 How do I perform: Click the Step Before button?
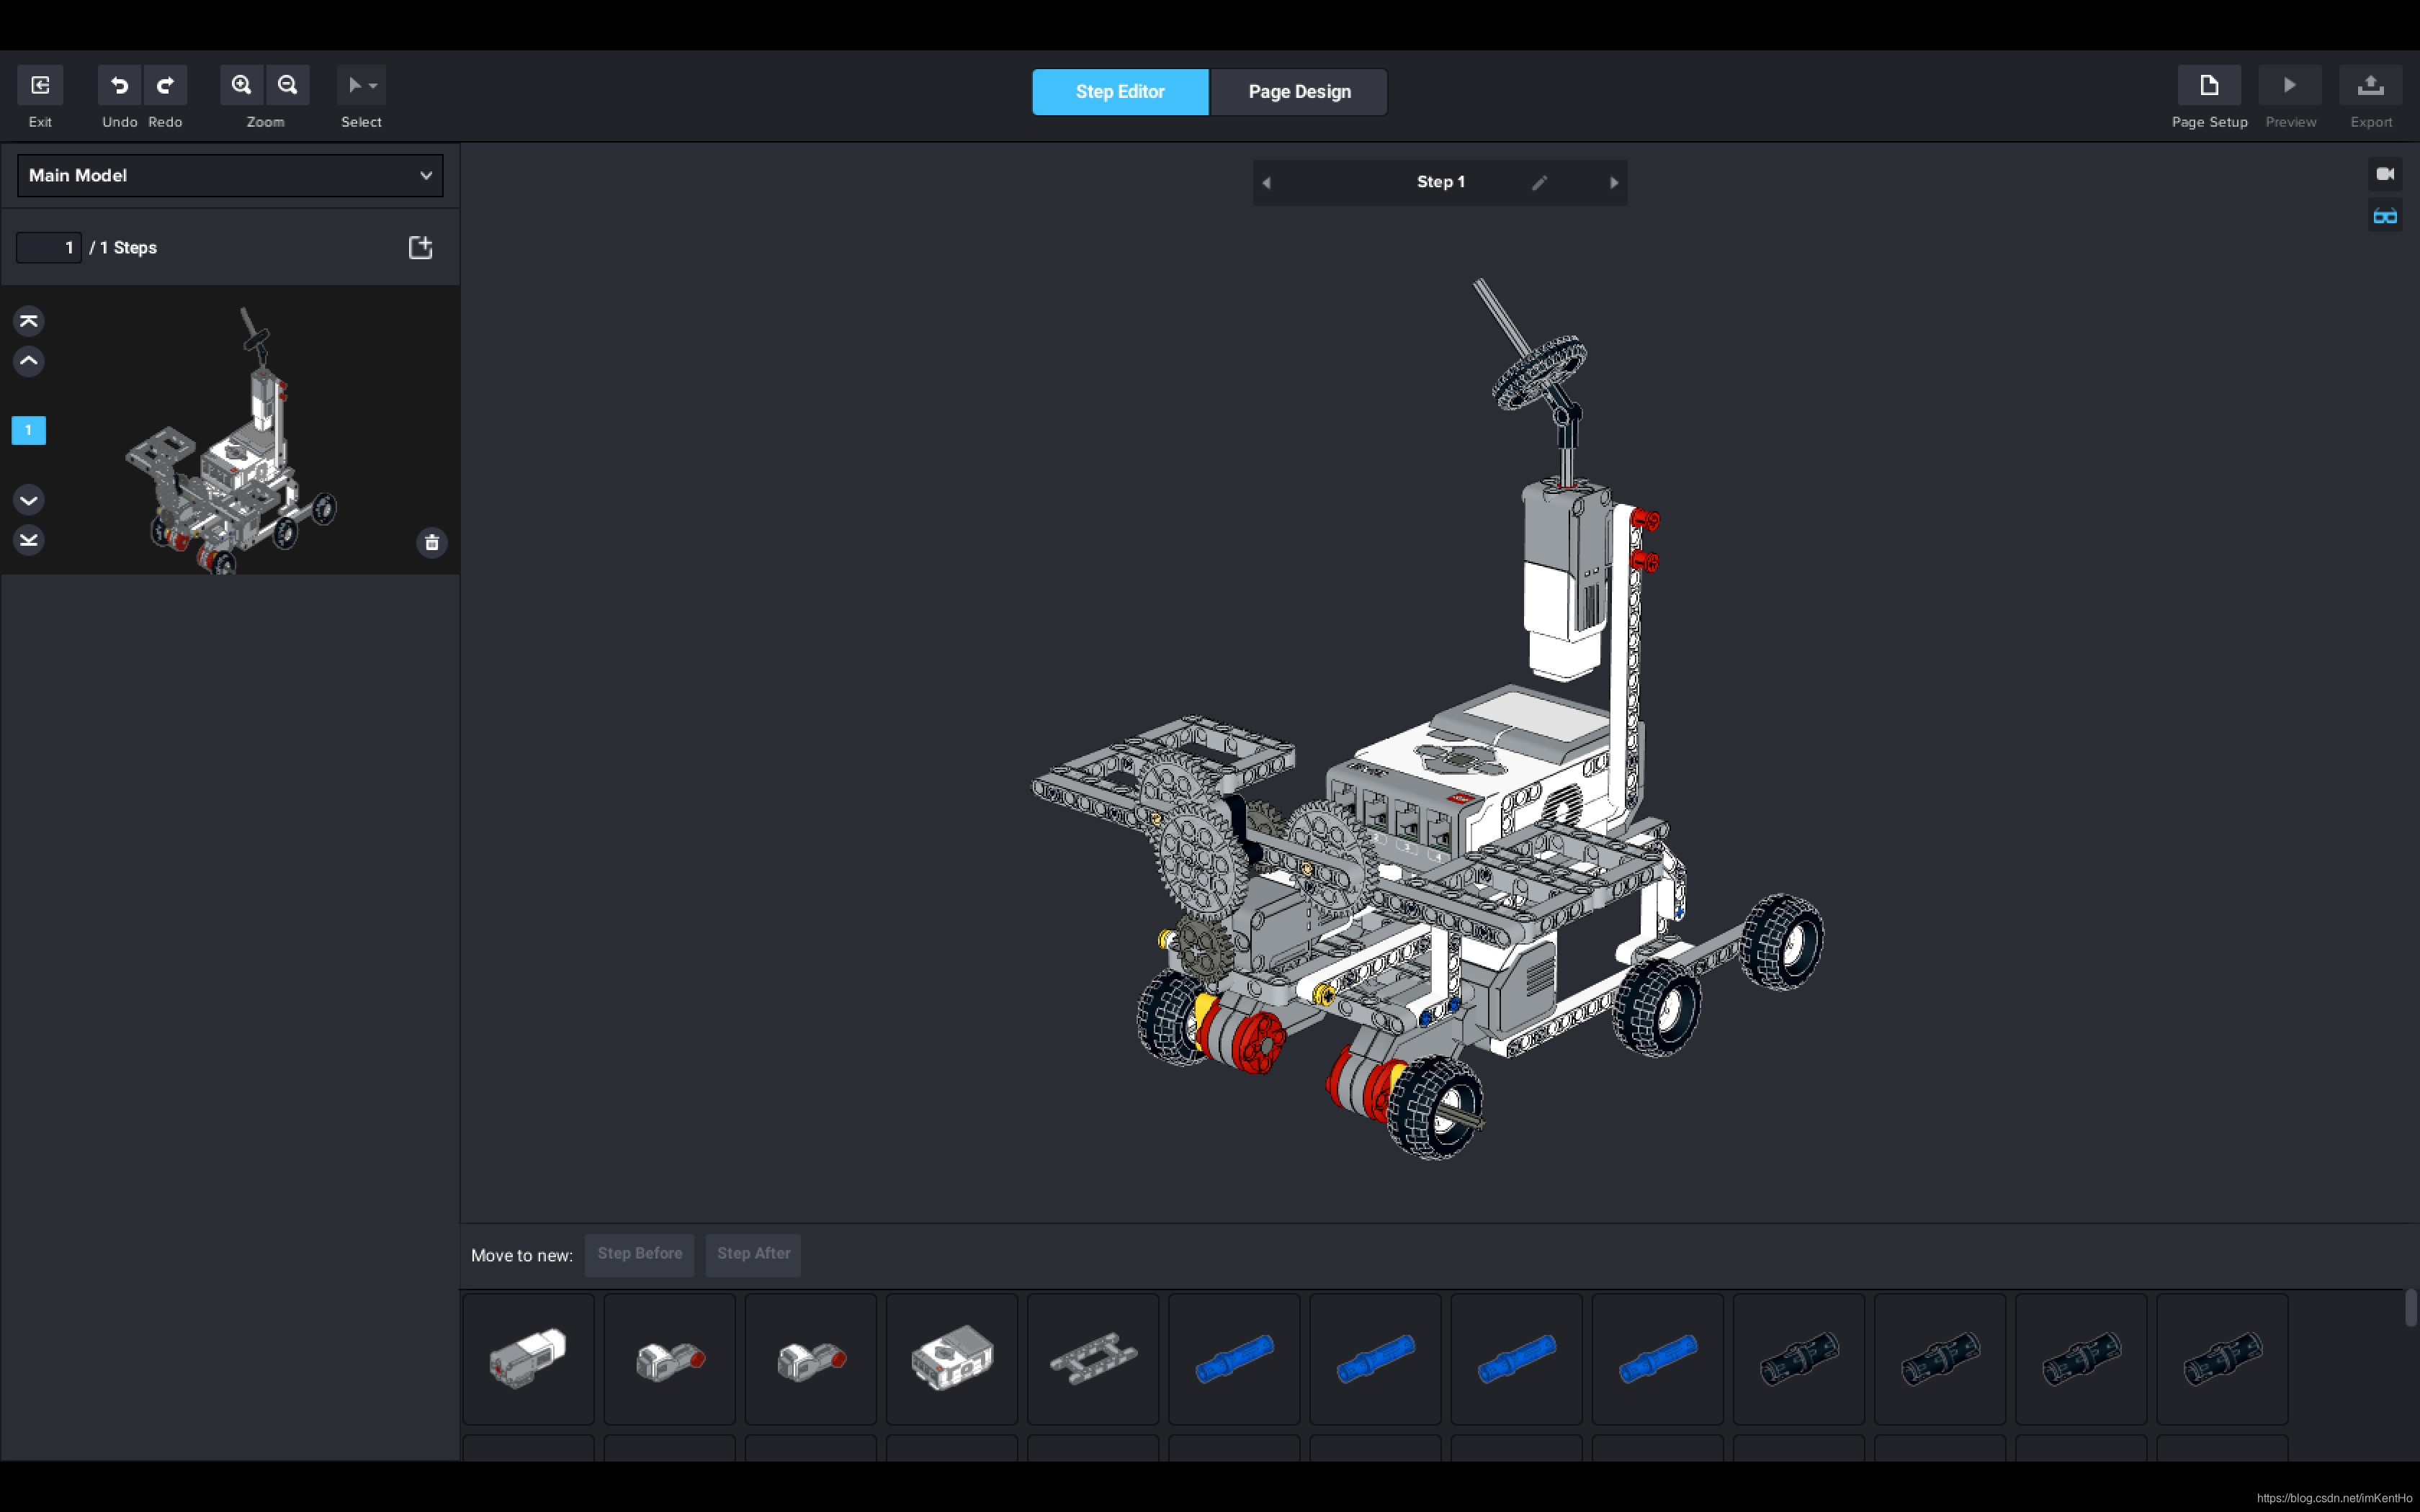639,1254
